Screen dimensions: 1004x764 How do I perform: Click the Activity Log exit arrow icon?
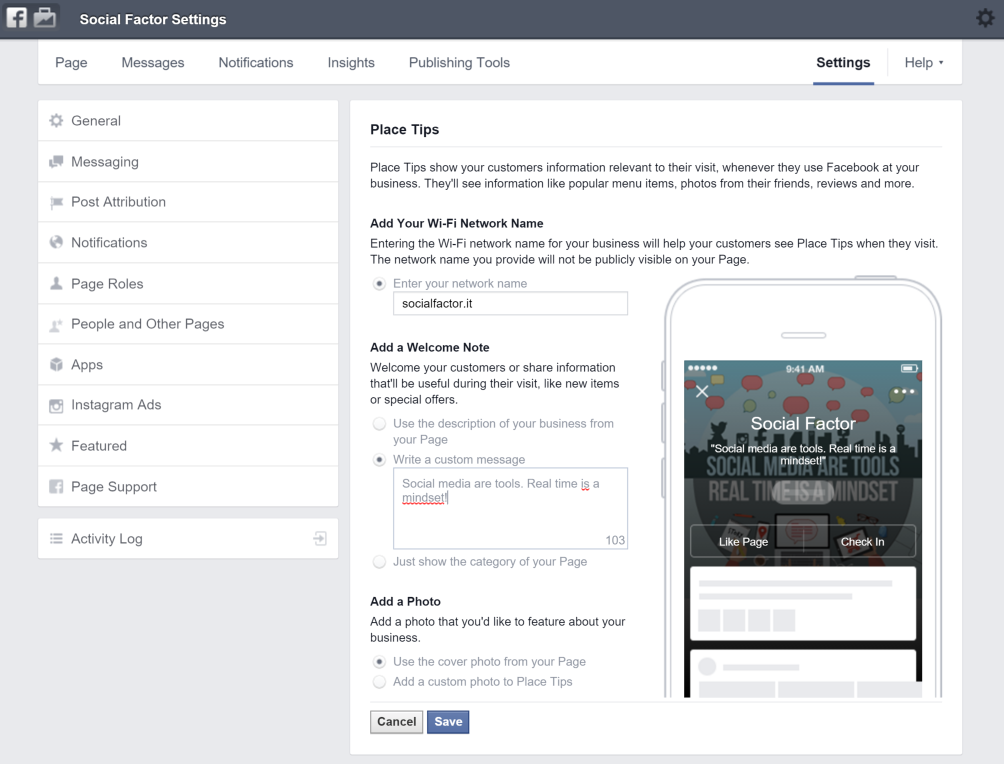click(x=320, y=539)
